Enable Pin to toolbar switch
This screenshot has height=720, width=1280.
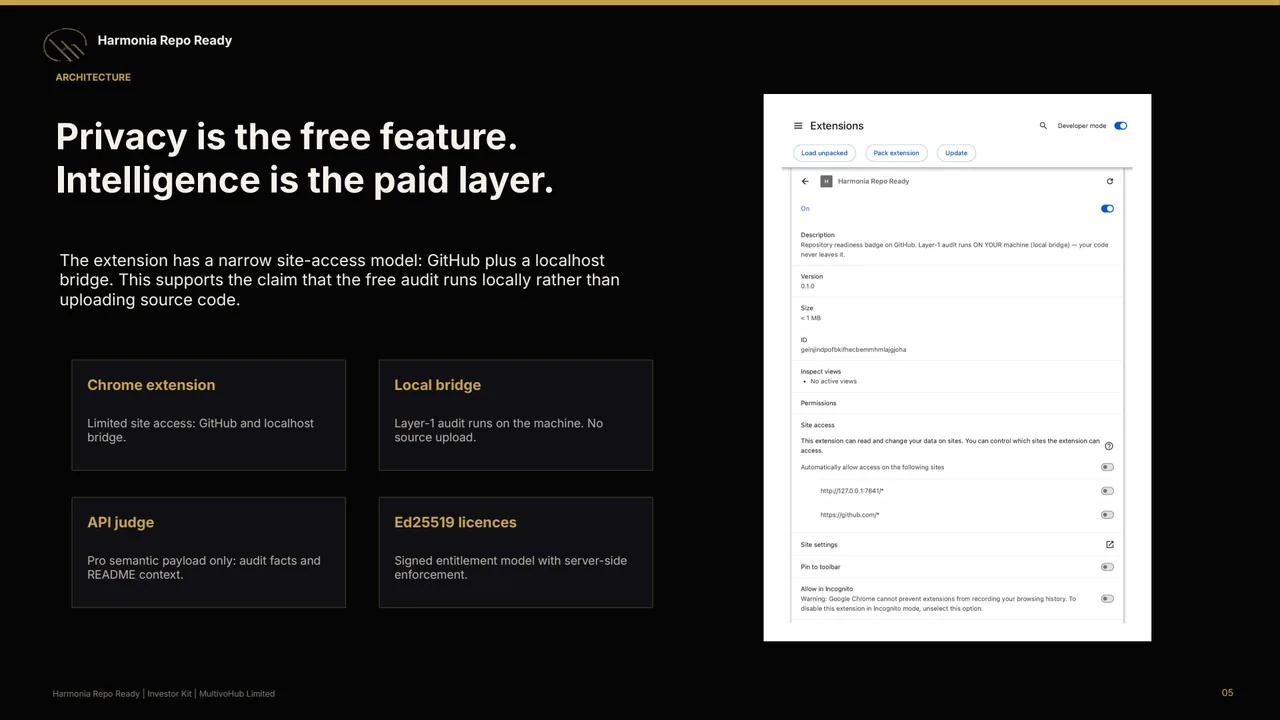[x=1107, y=567]
